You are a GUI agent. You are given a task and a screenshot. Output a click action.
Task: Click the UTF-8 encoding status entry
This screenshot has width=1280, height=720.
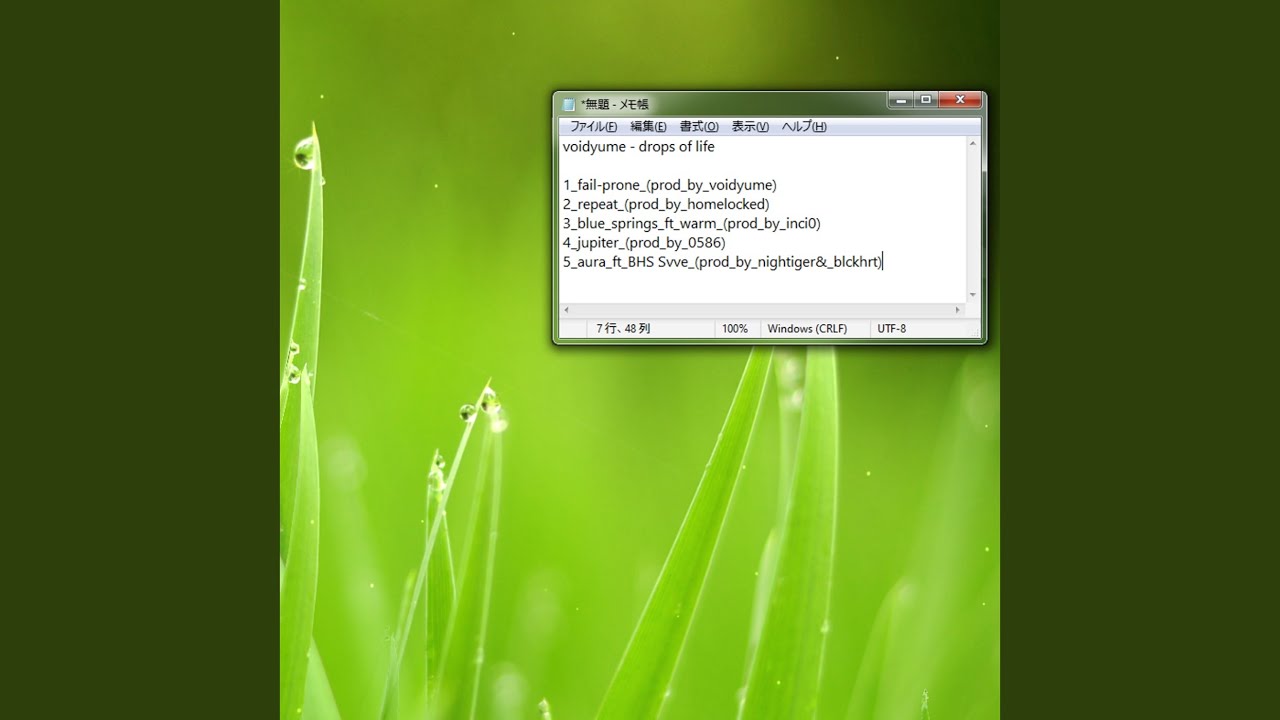[892, 329]
